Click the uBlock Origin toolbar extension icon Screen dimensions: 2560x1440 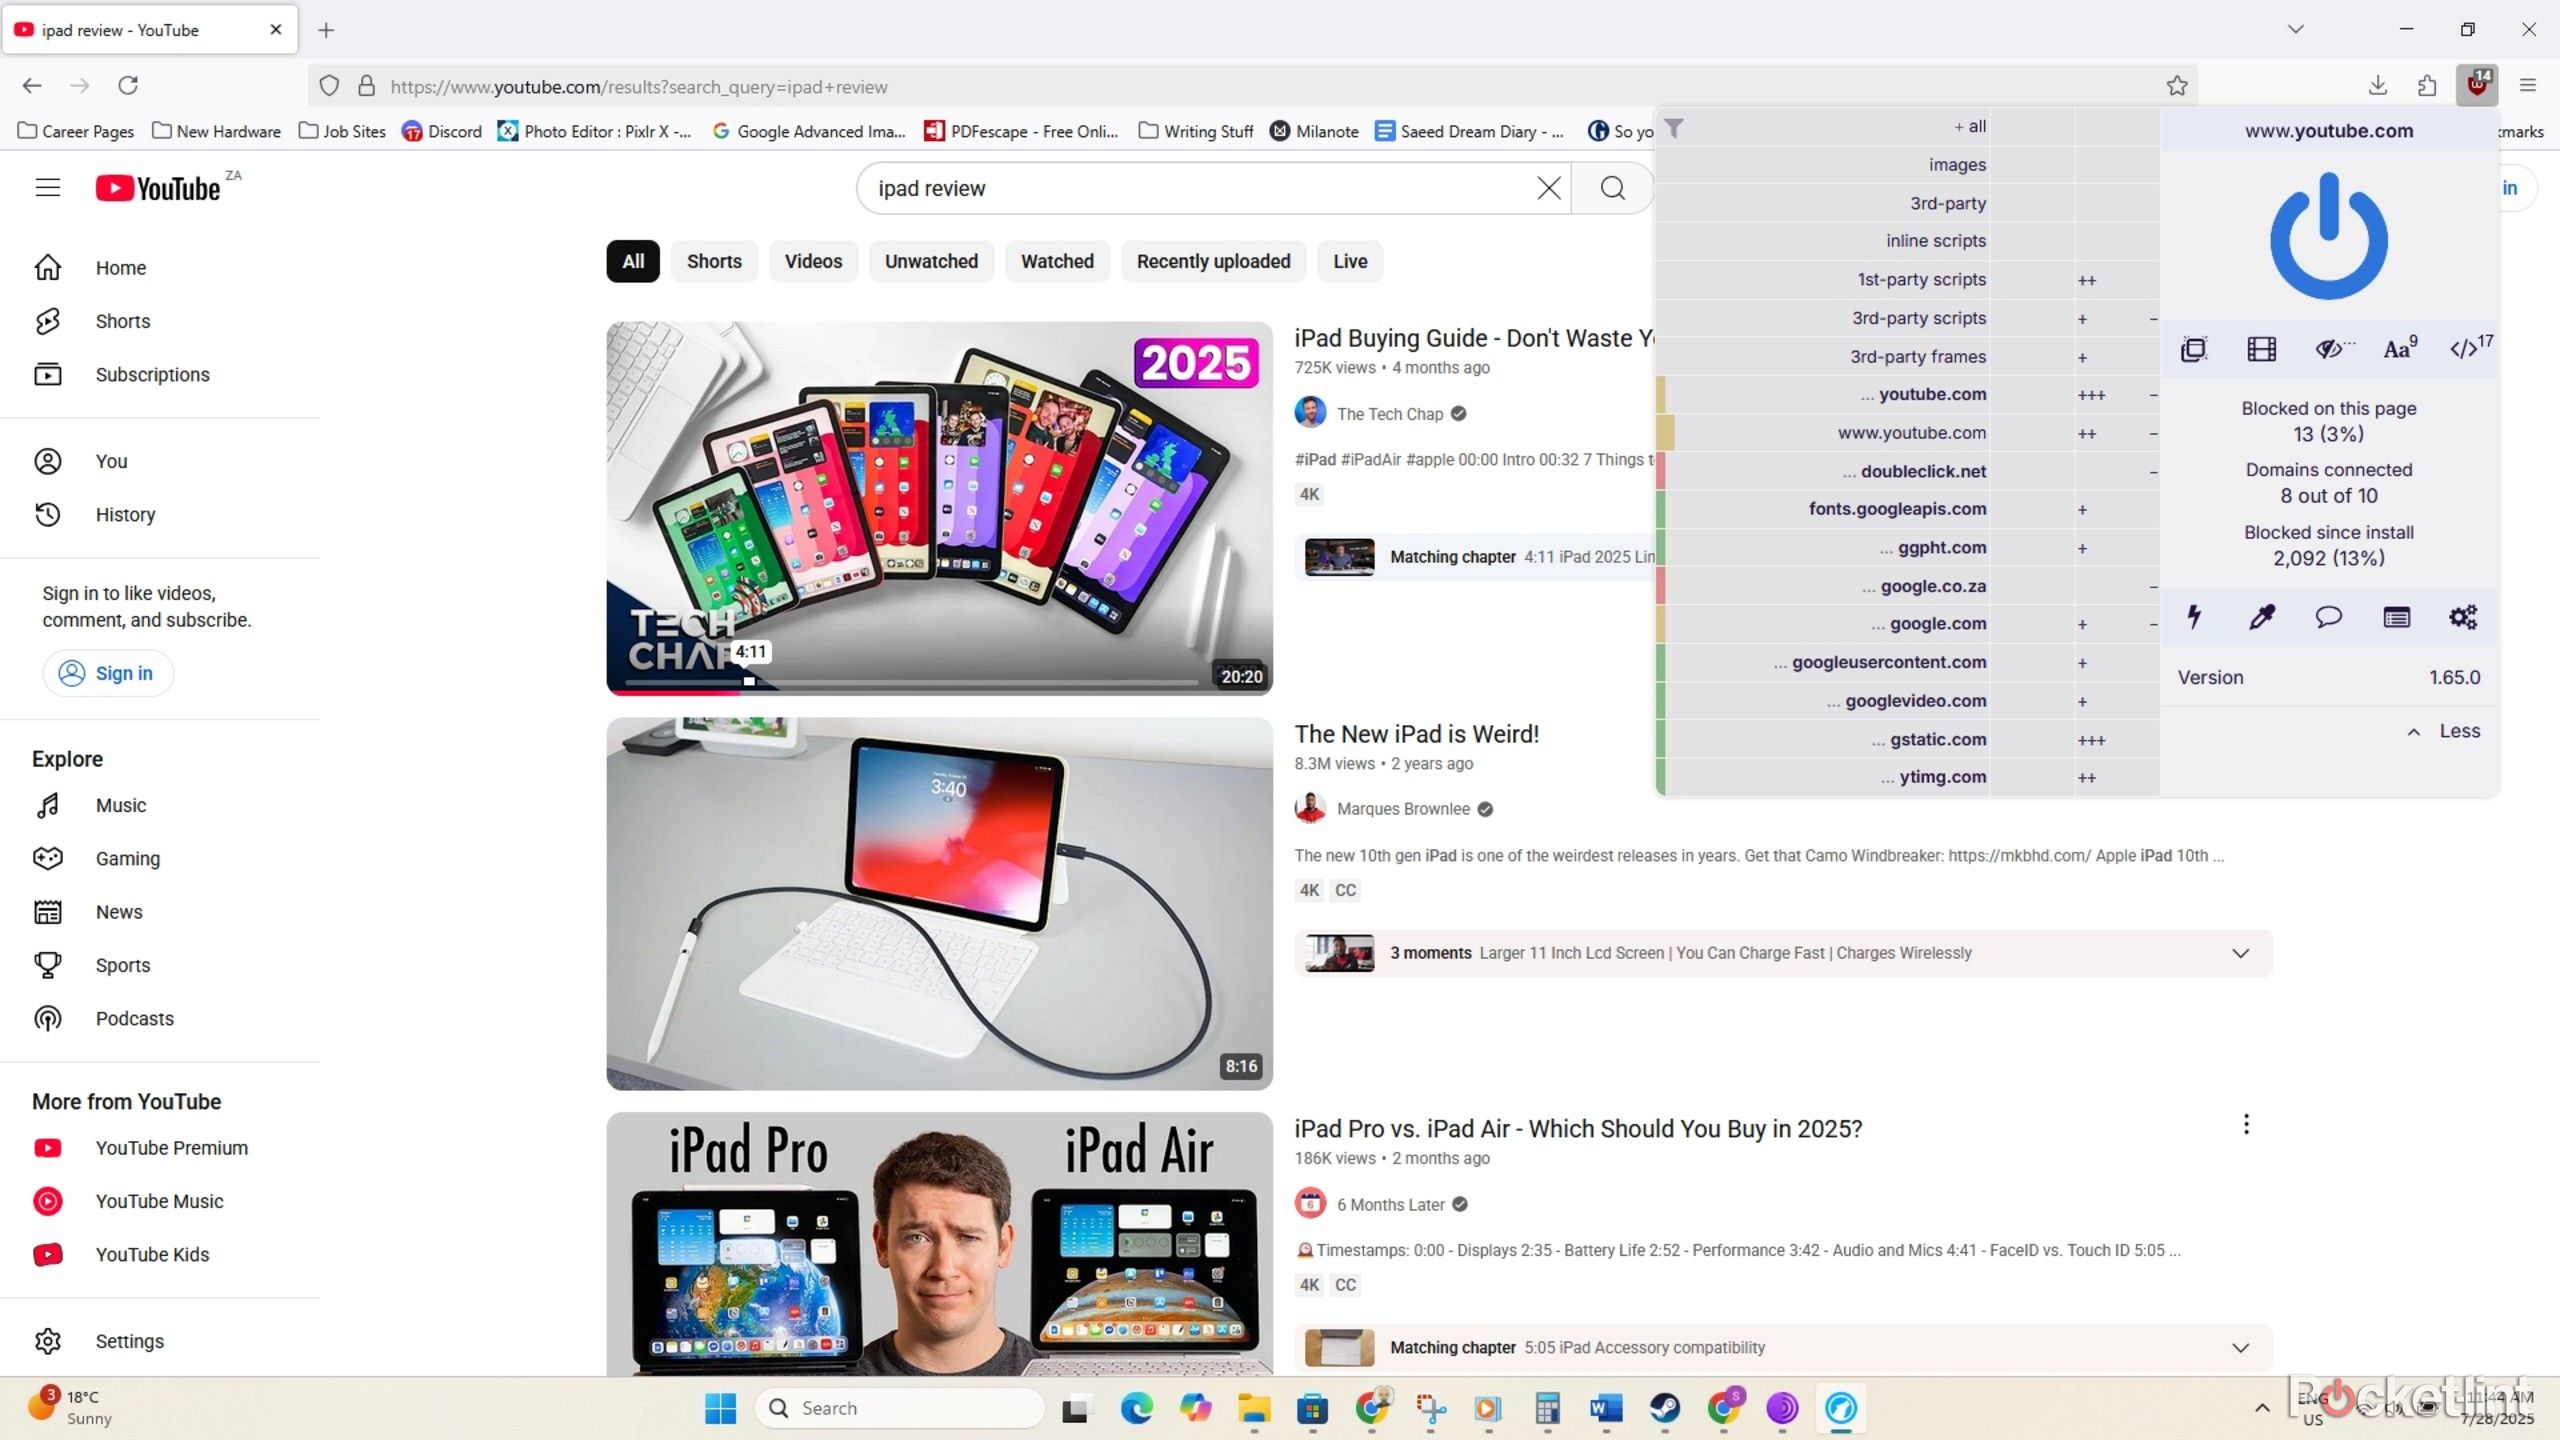[x=2477, y=85]
